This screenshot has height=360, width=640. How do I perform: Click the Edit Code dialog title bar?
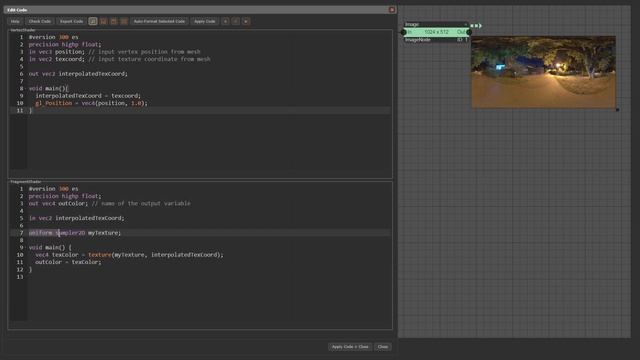pos(200,10)
